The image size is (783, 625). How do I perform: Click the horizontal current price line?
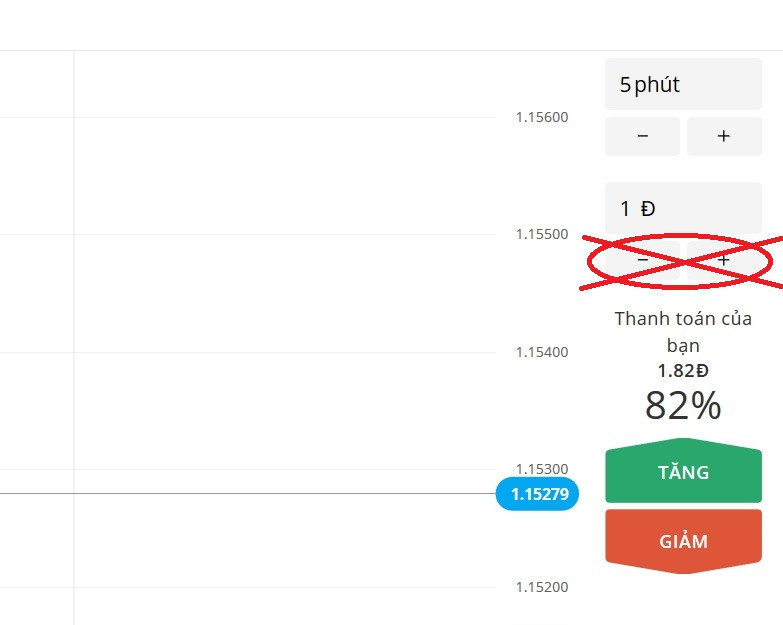tap(248, 494)
